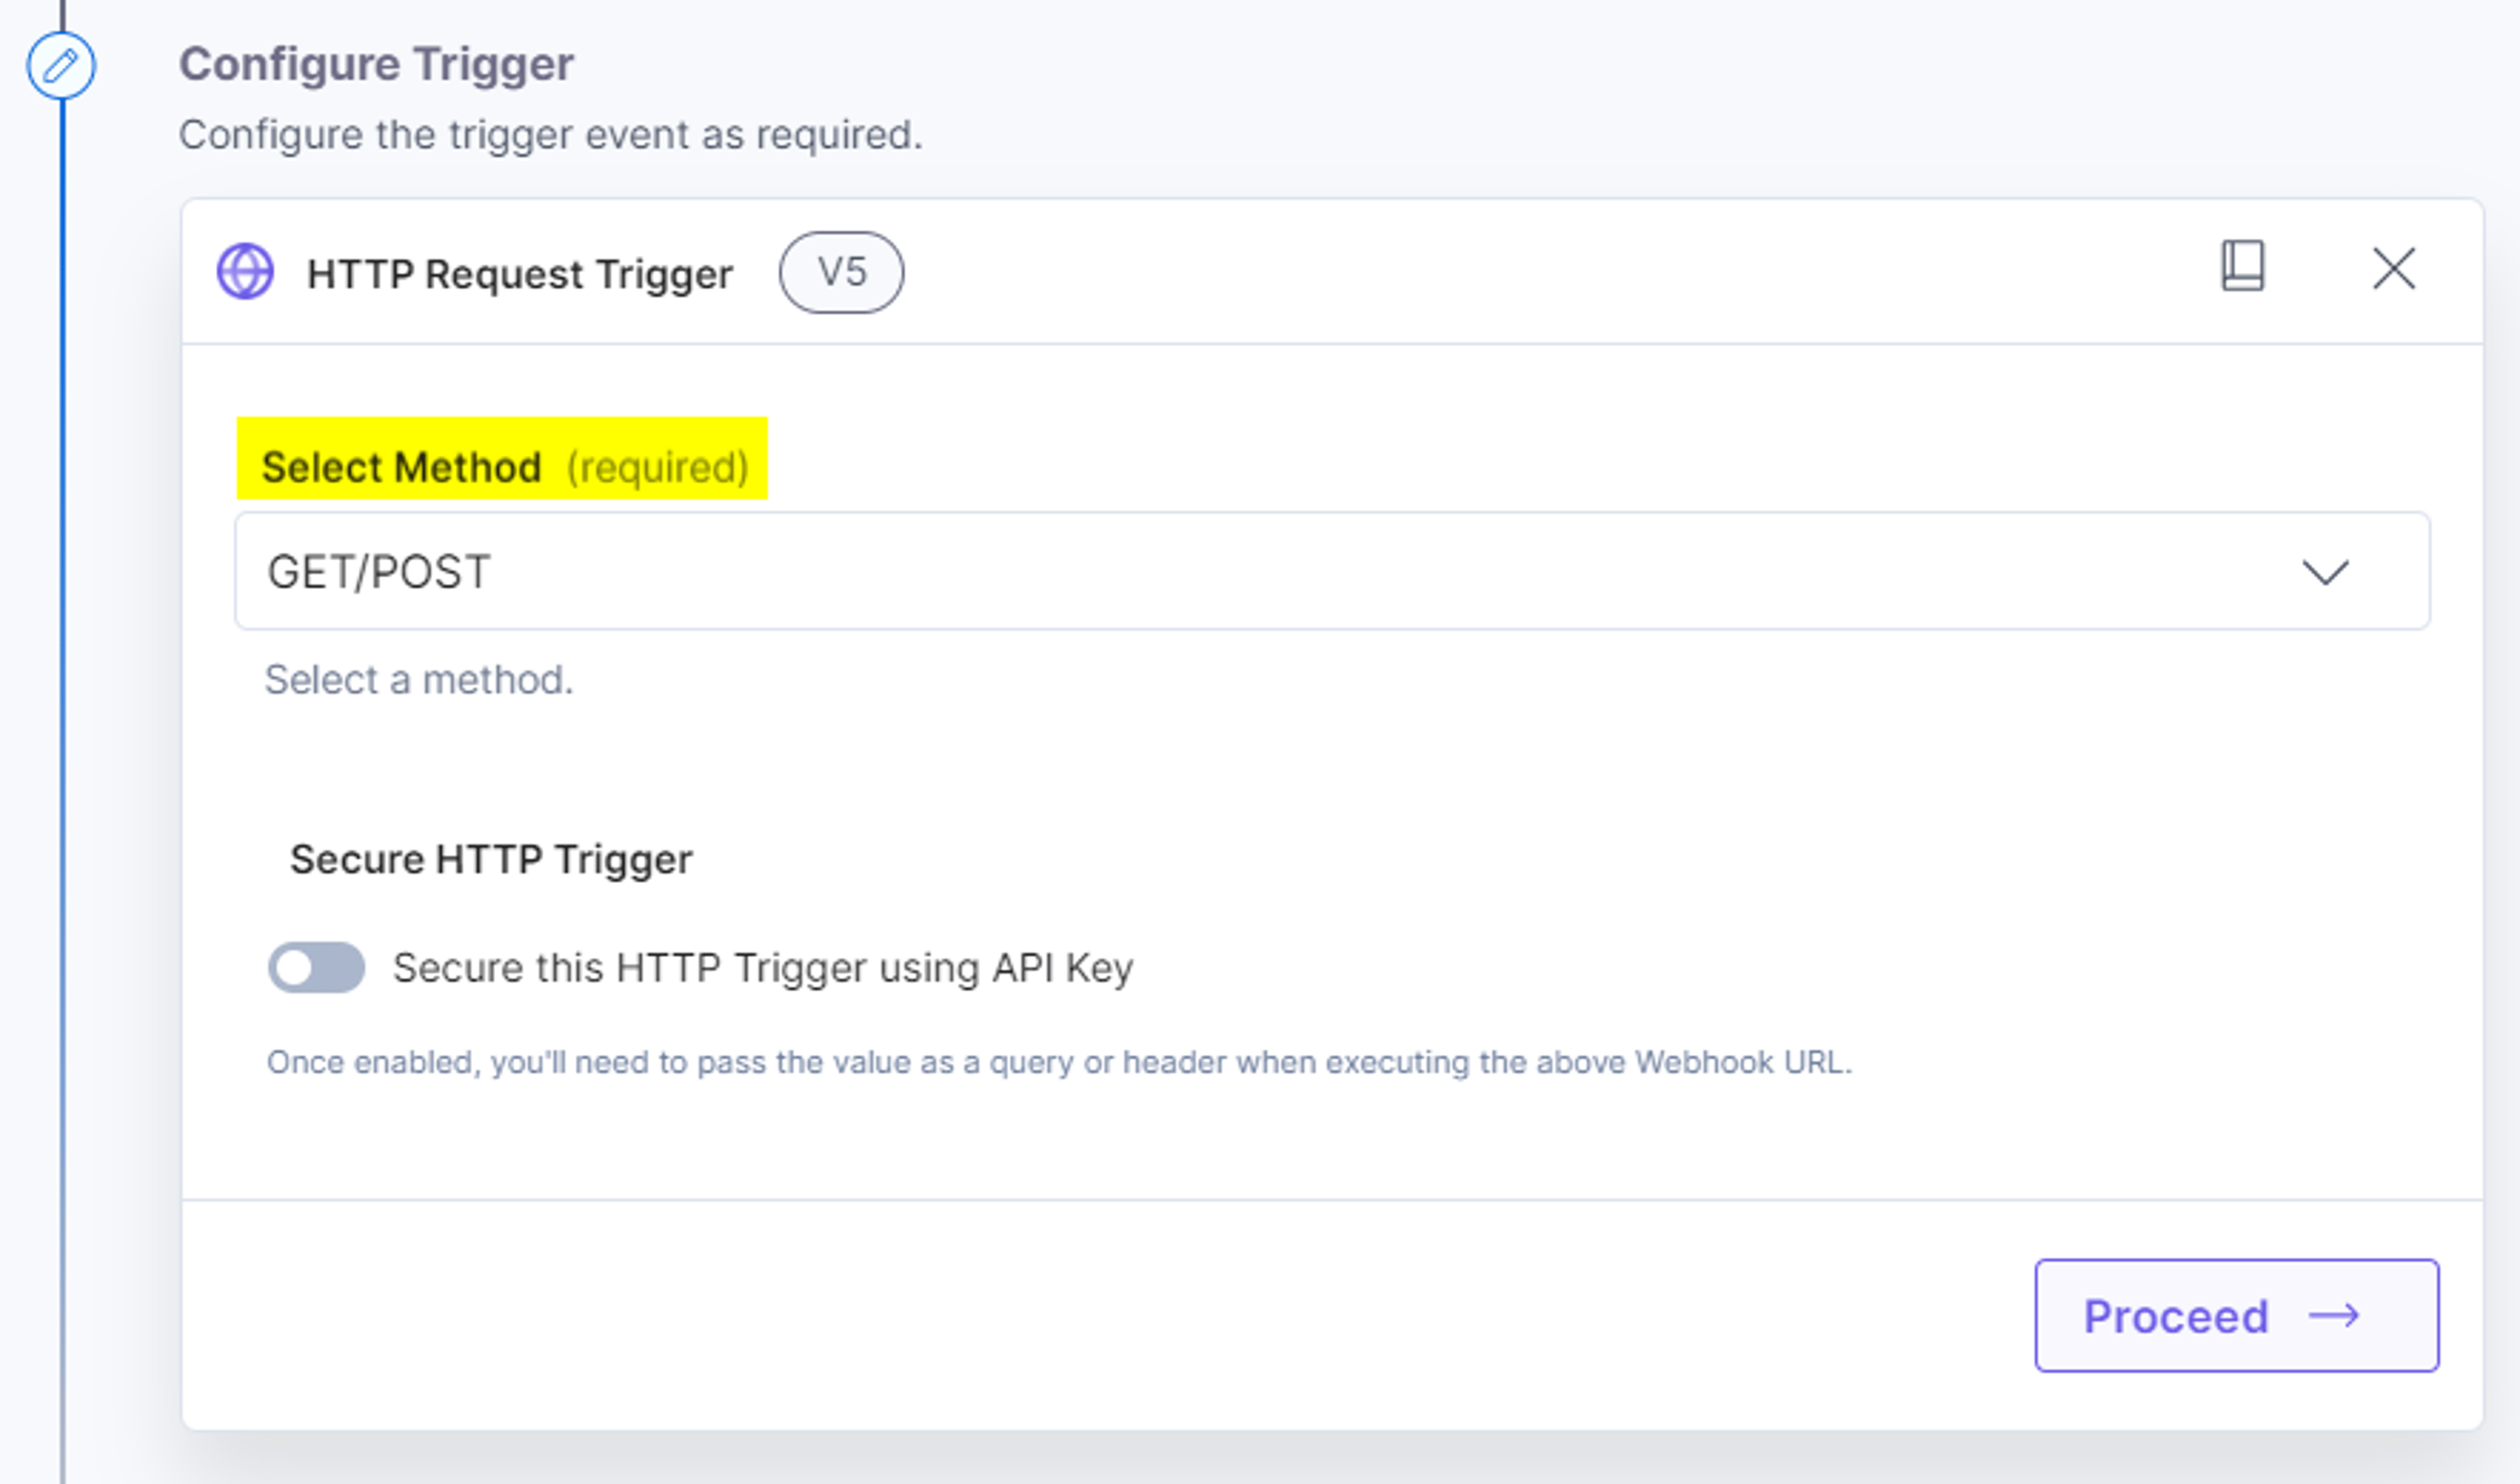Open the documentation book icon
The width and height of the screenshot is (2520, 1484).
2243,266
